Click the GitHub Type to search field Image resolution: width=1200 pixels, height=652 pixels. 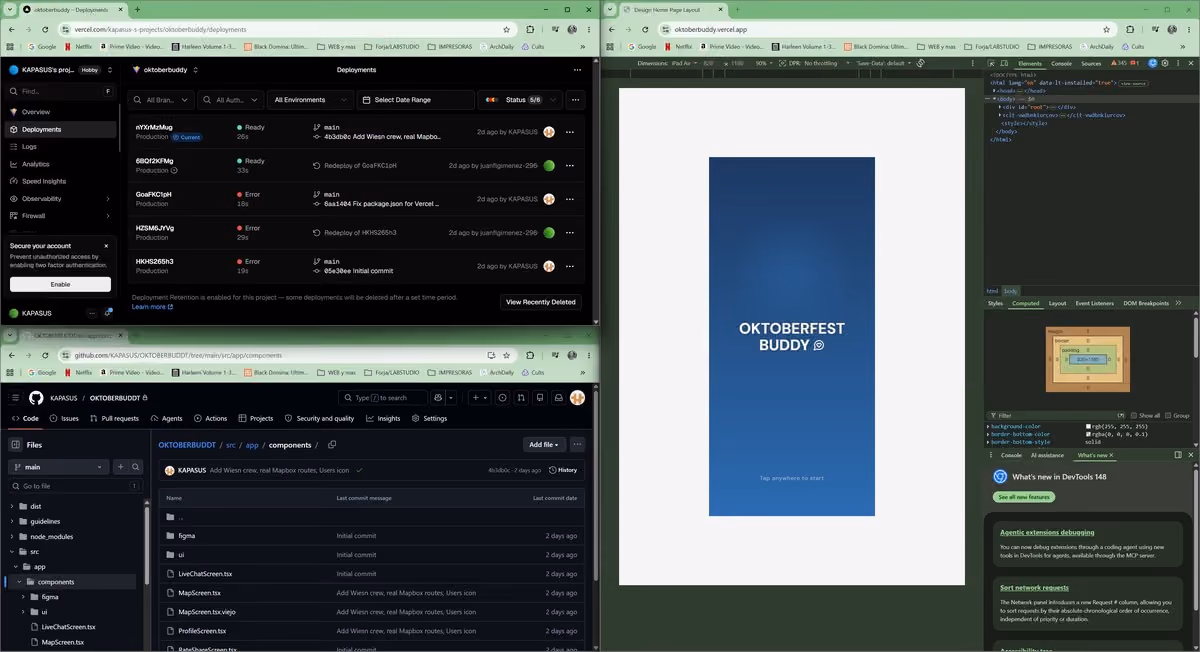[x=381, y=397]
